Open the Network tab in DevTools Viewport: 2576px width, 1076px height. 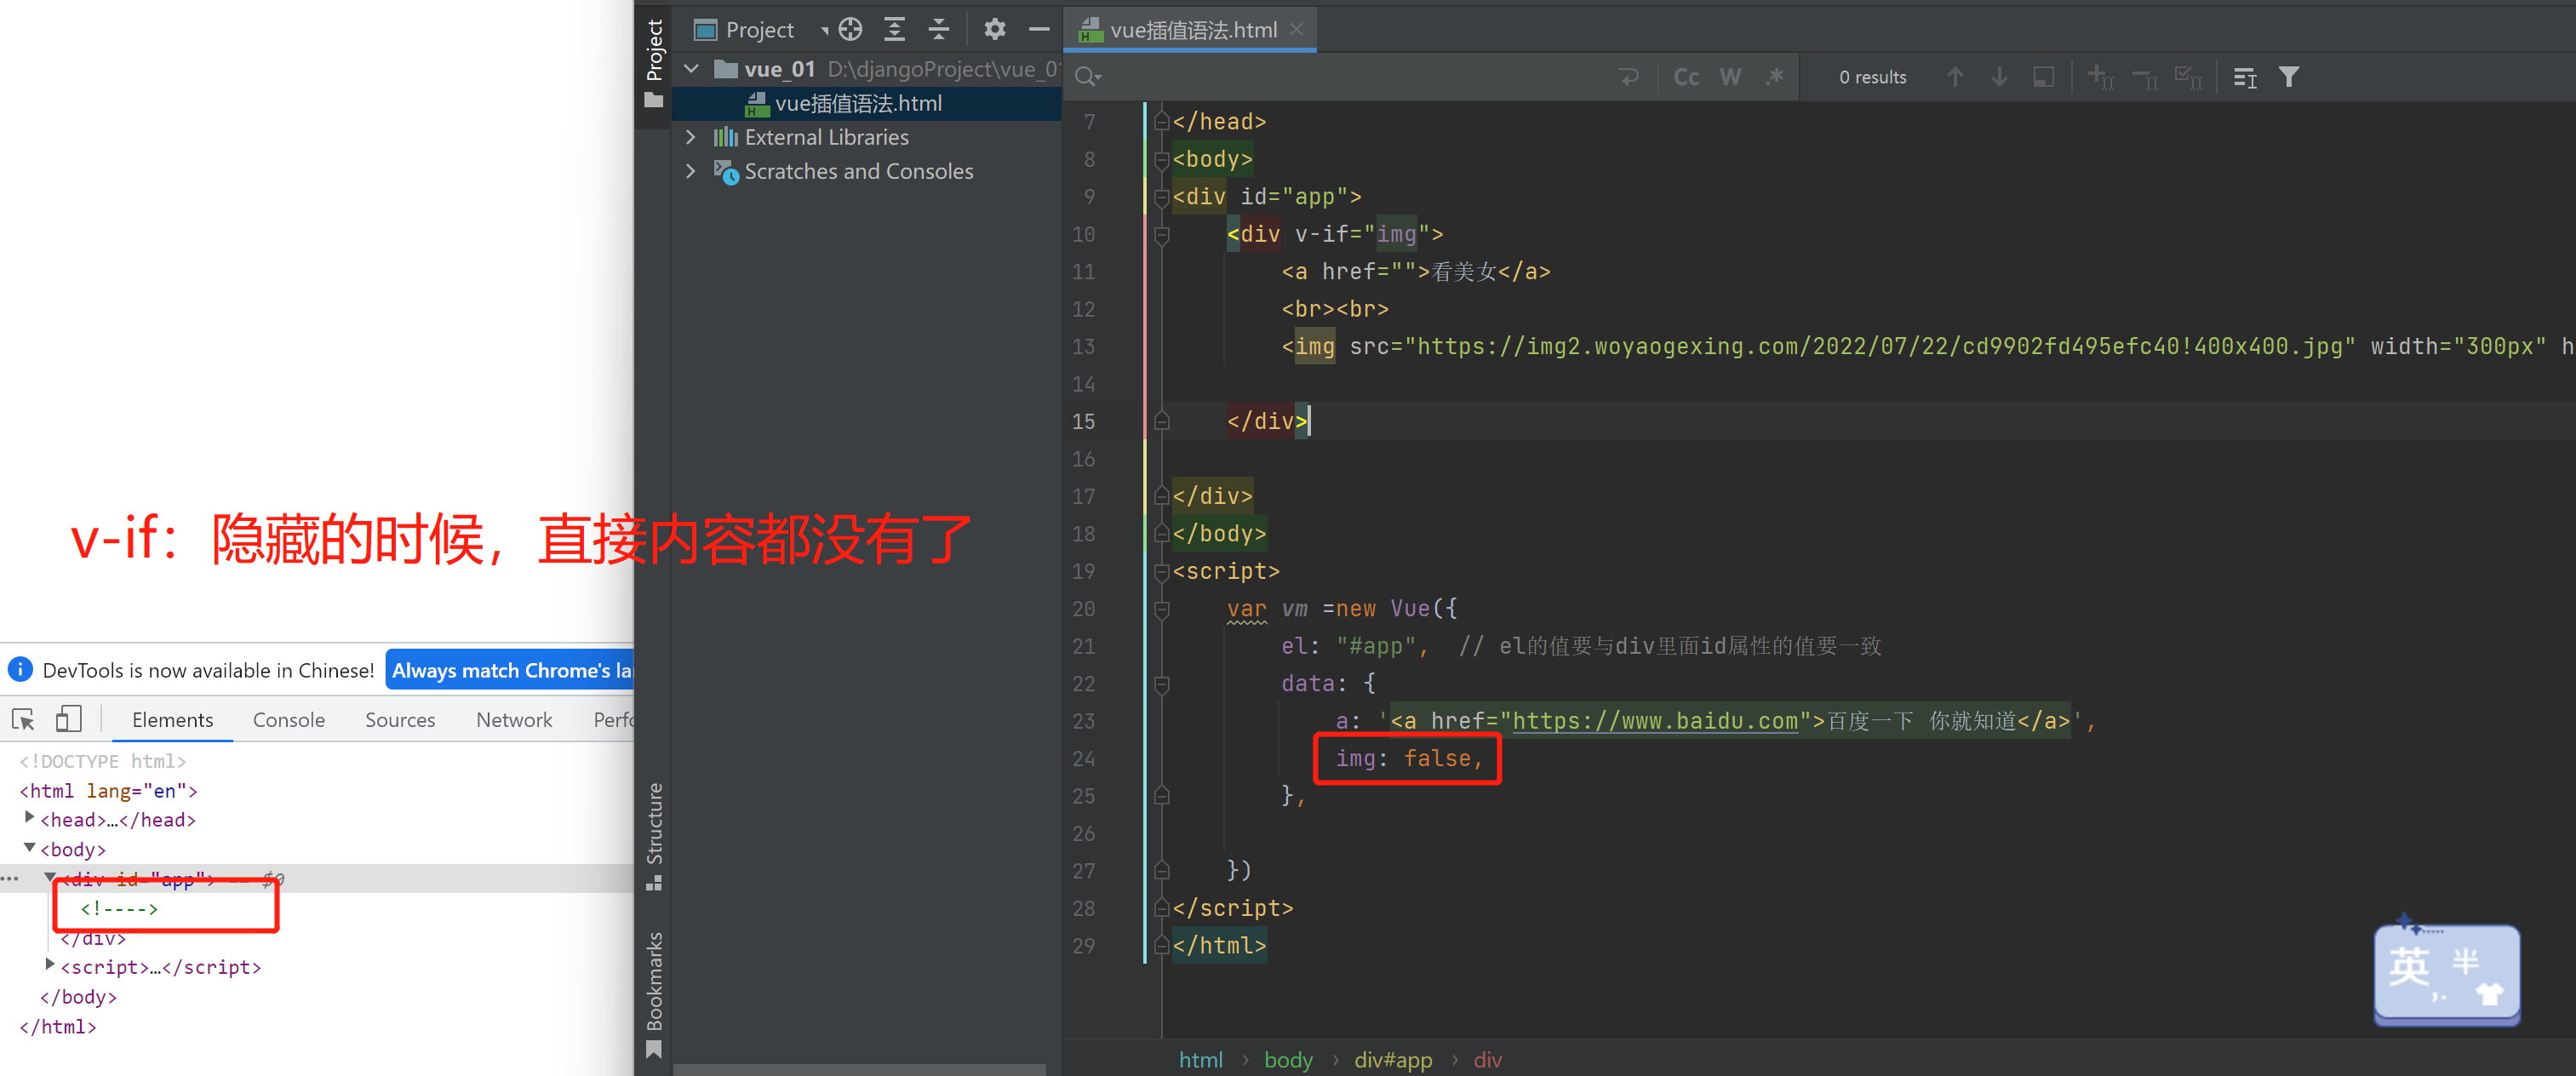point(514,720)
